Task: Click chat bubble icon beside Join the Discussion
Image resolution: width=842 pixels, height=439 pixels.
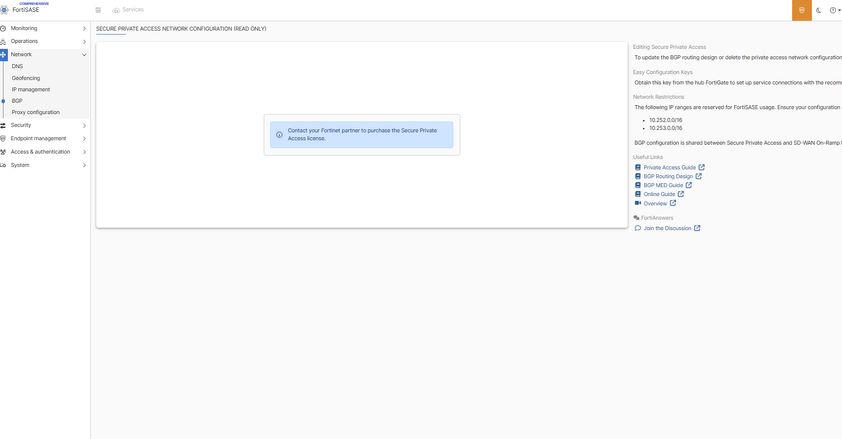Action: (638, 228)
